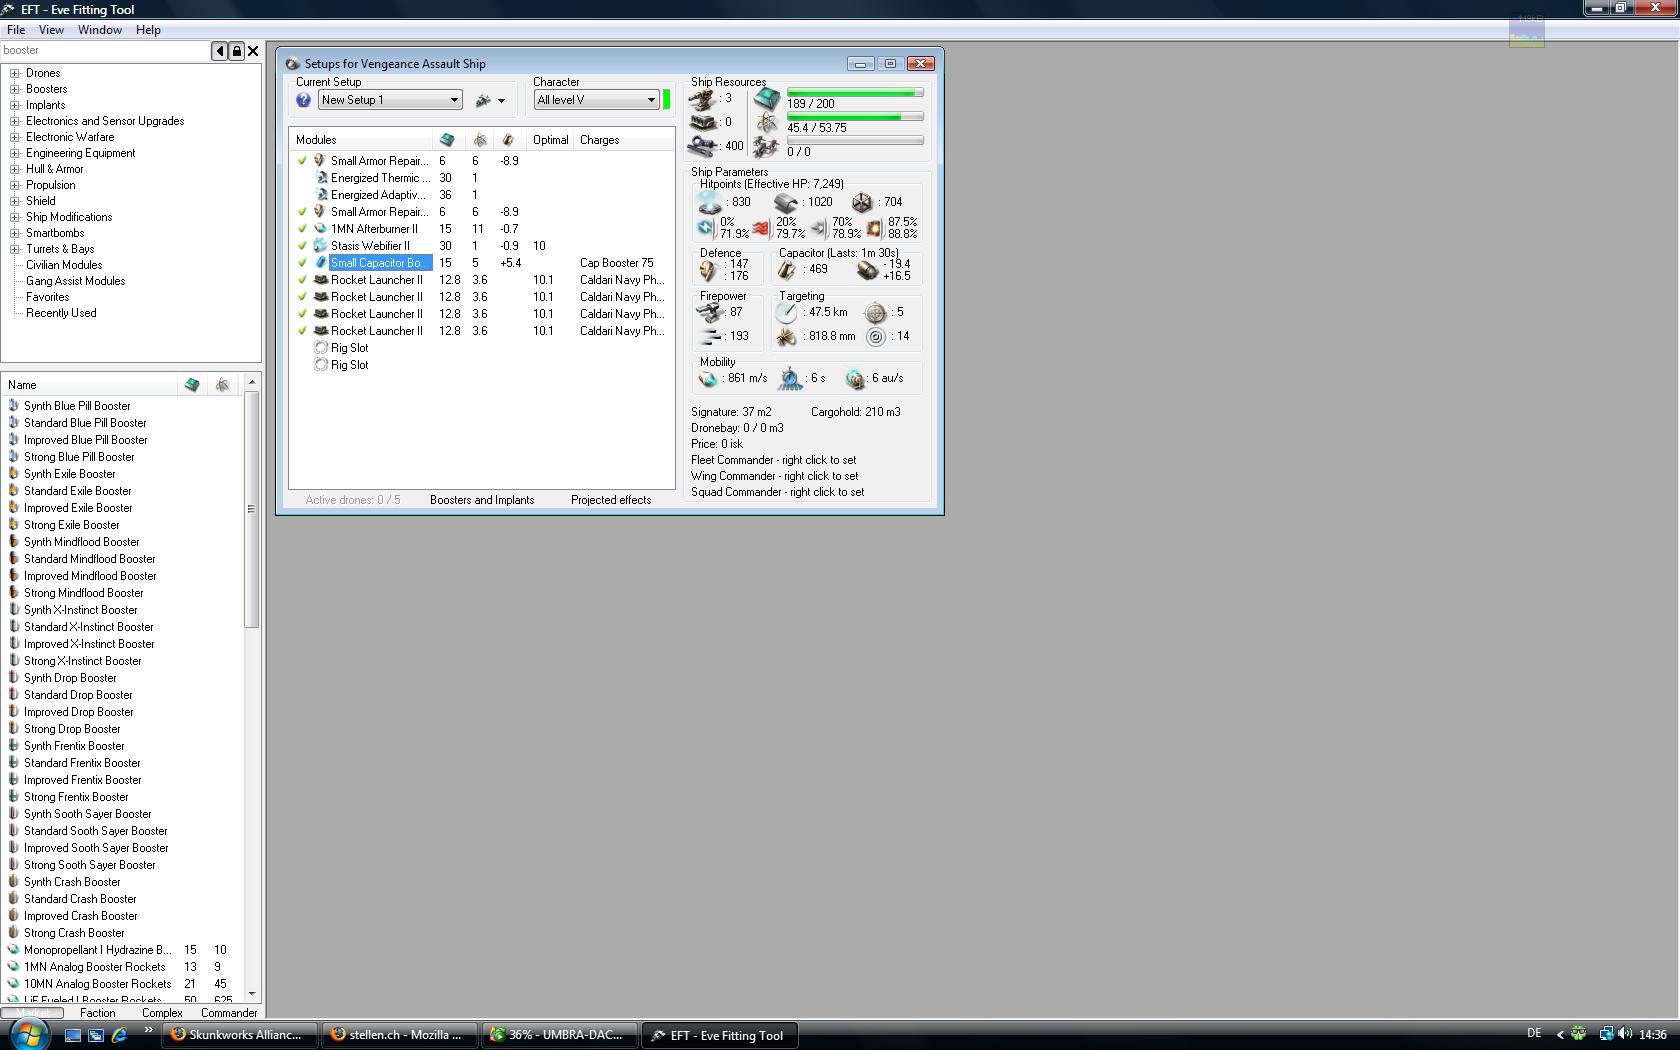The height and width of the screenshot is (1050, 1680).
Task: Click the powergrid column icon in Modules header
Action: pos(480,140)
